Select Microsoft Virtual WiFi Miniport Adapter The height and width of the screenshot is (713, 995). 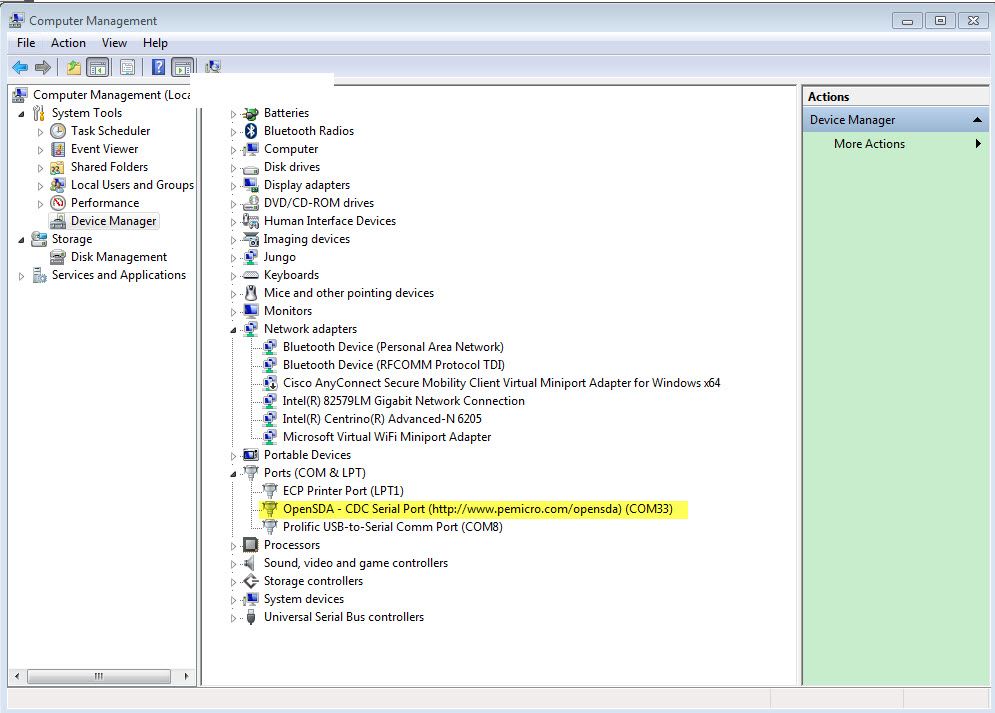(386, 437)
